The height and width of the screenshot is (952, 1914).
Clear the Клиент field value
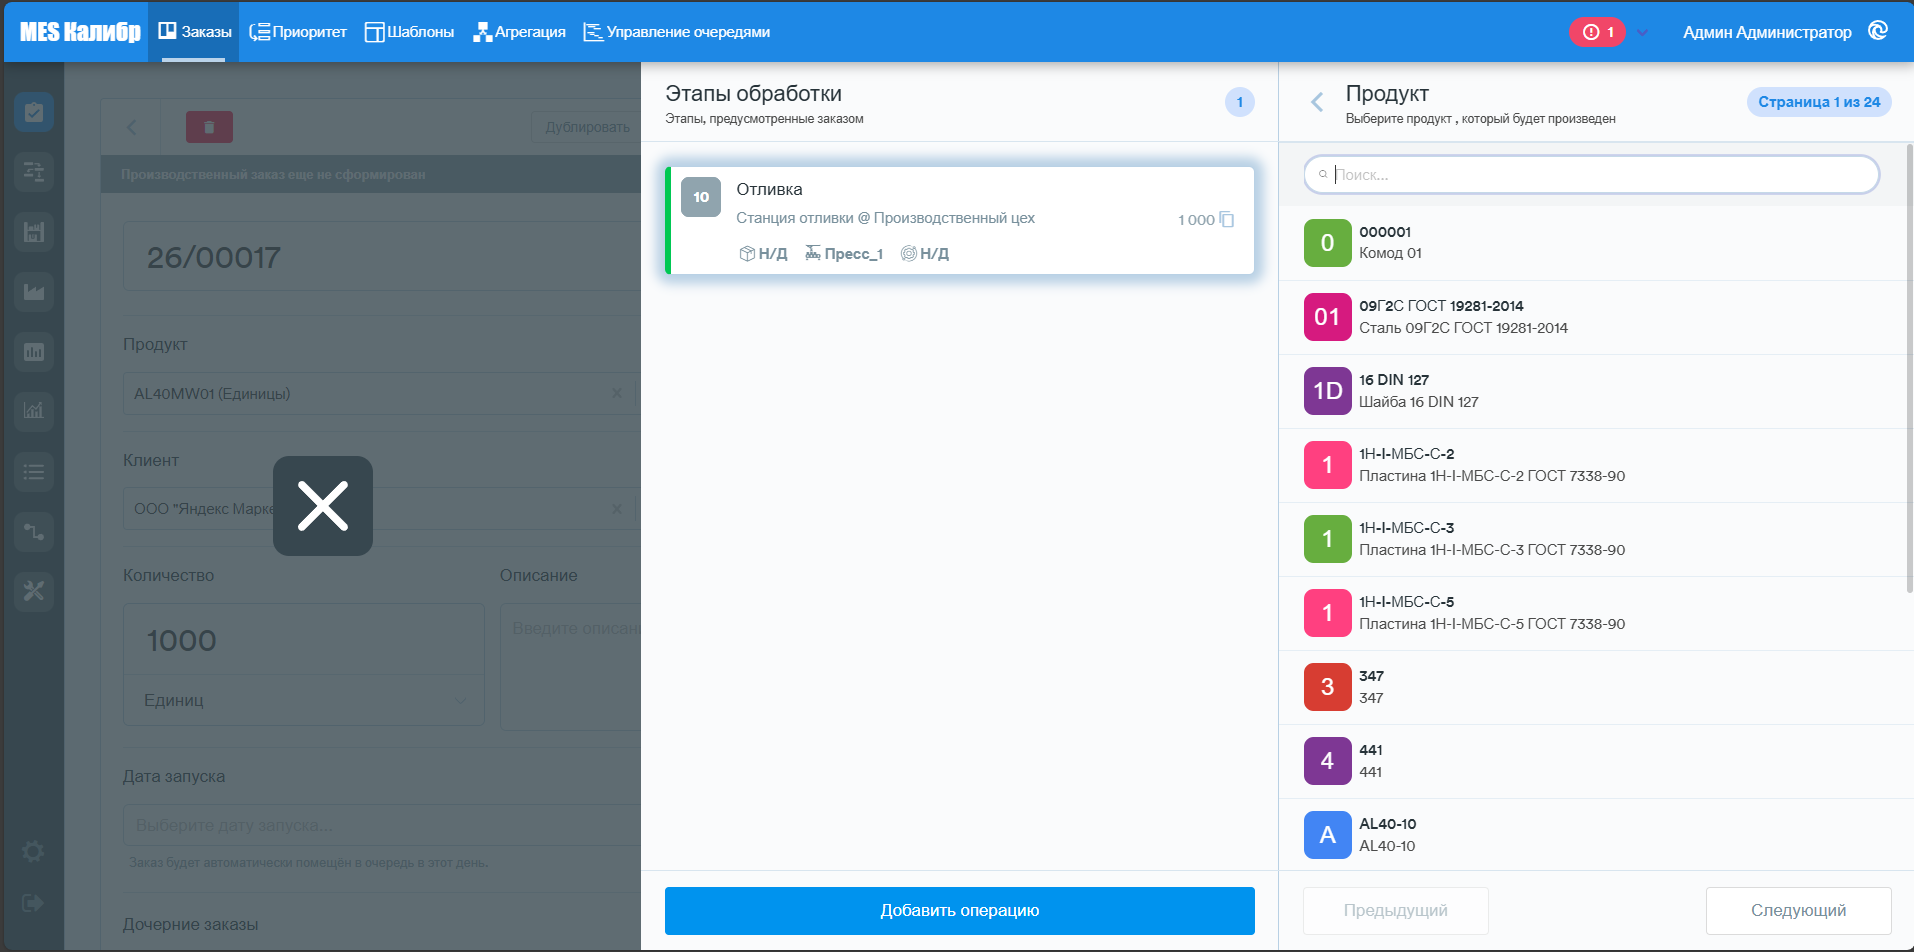(x=617, y=509)
